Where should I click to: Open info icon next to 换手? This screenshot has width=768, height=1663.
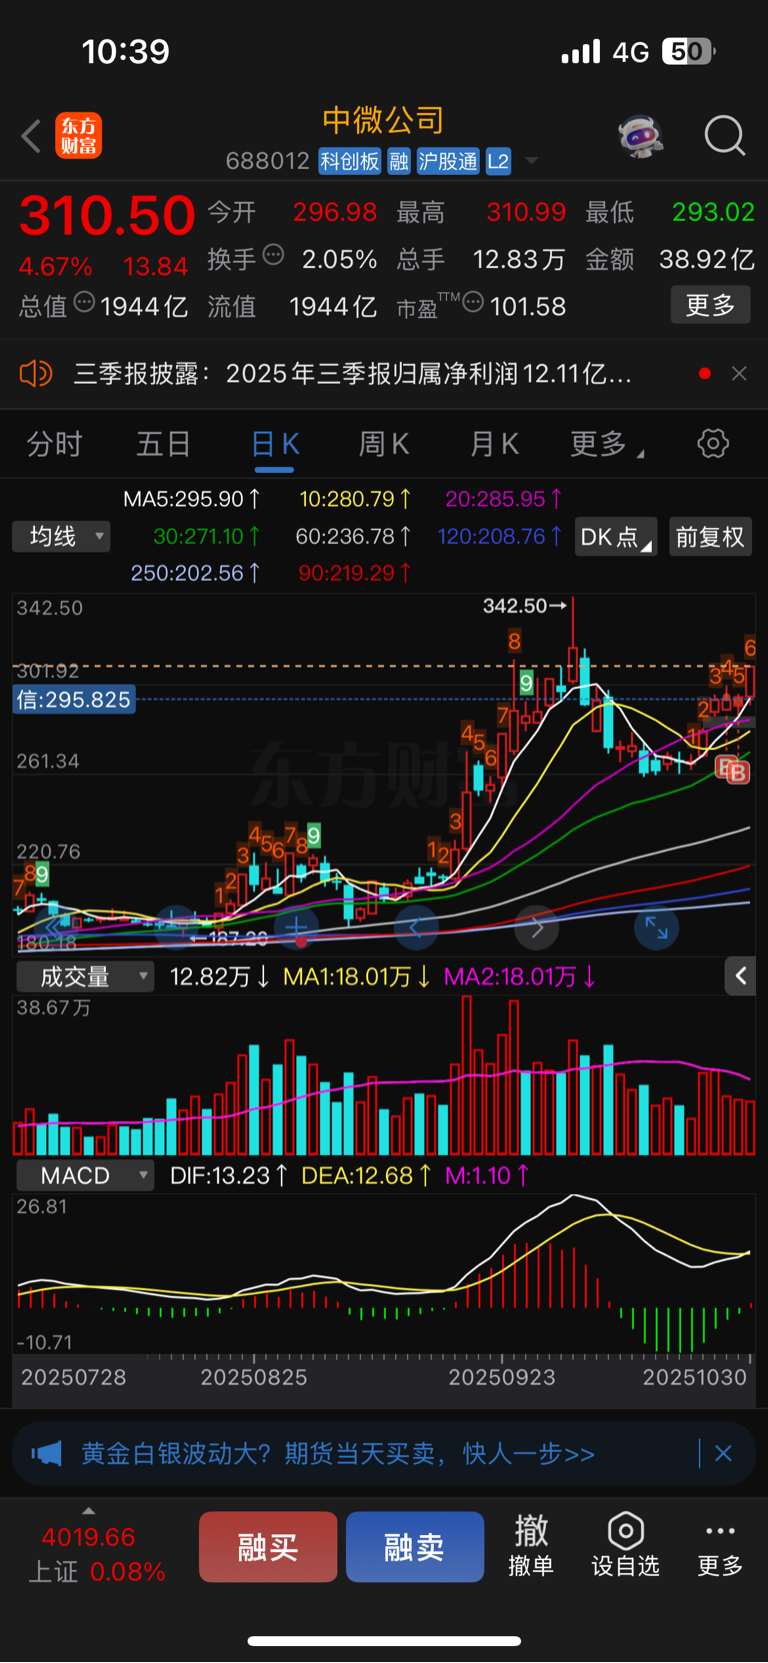pos(273,255)
